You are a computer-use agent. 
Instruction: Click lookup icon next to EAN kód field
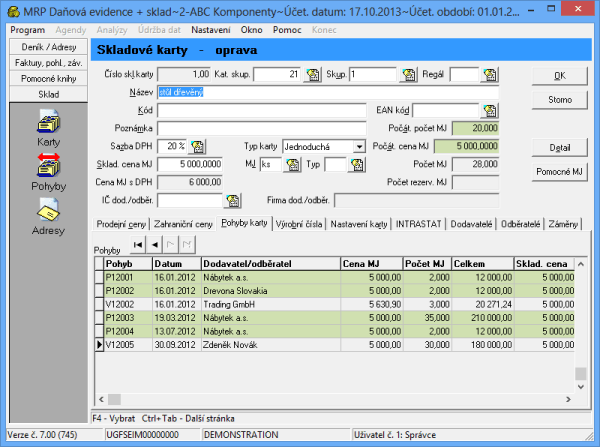click(x=489, y=110)
